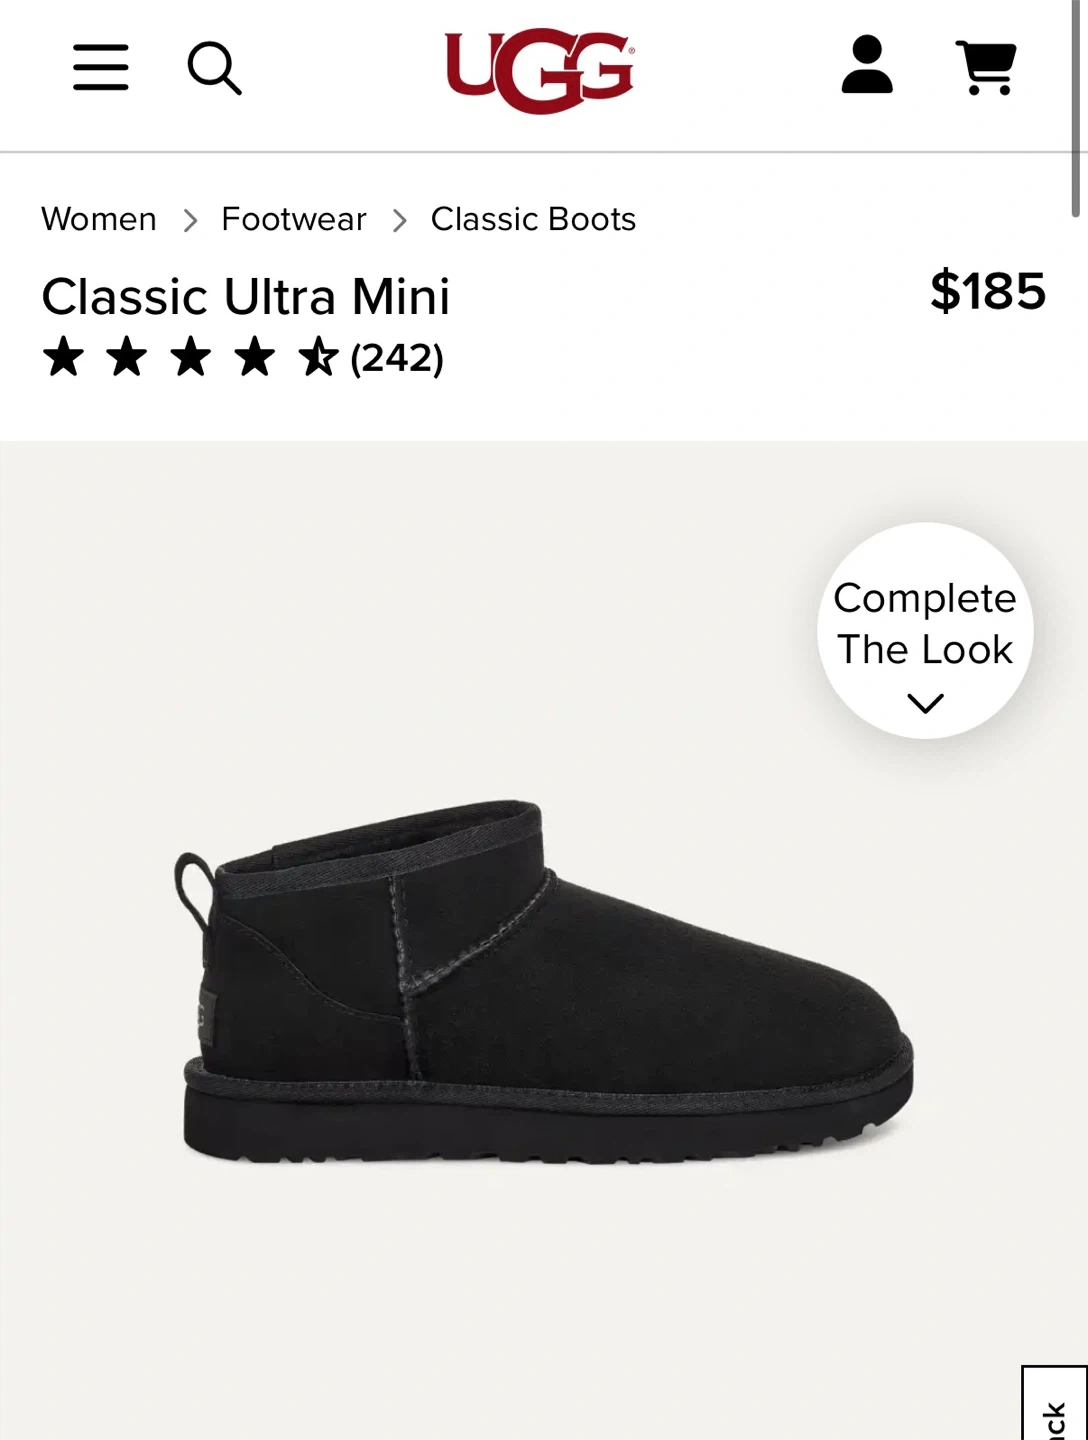The height and width of the screenshot is (1440, 1088).
Task: Click the half-filled fifth rating star
Action: (x=319, y=357)
